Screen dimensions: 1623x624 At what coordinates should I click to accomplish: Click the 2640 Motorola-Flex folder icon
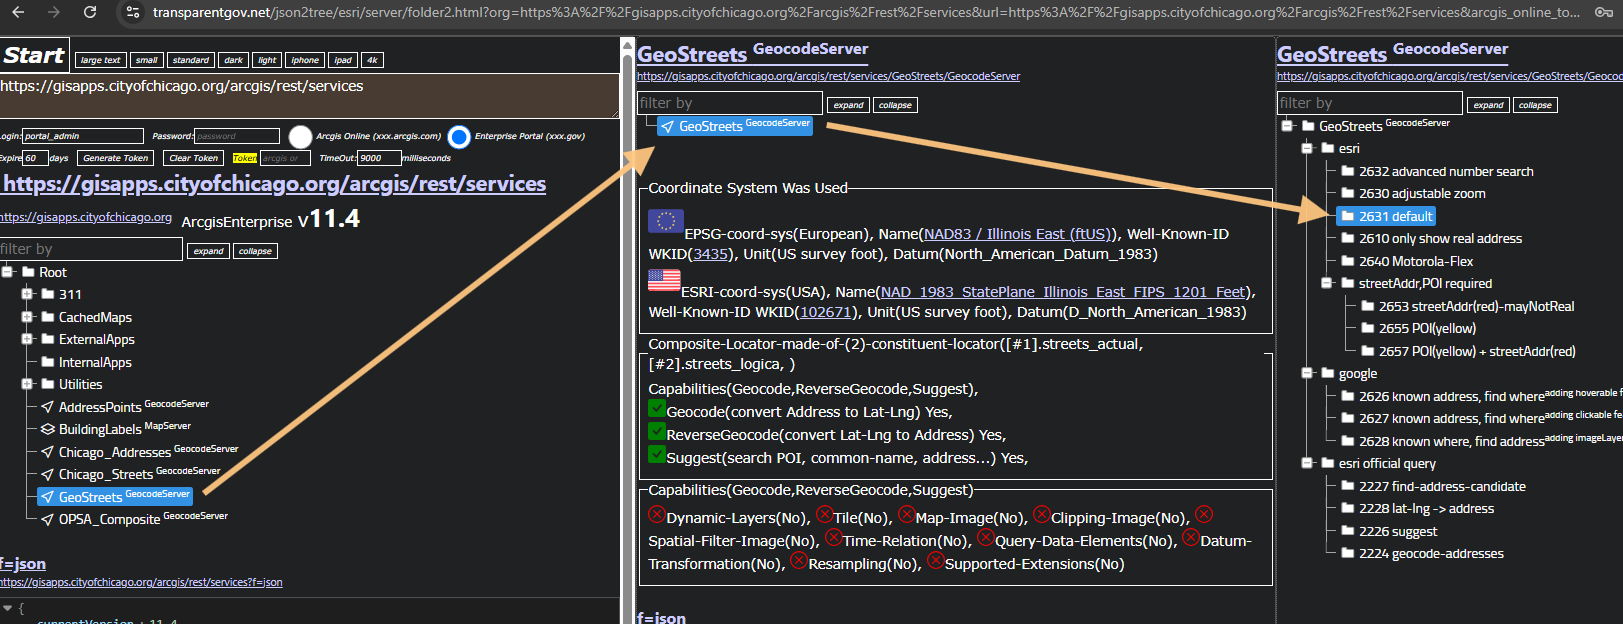(1347, 261)
